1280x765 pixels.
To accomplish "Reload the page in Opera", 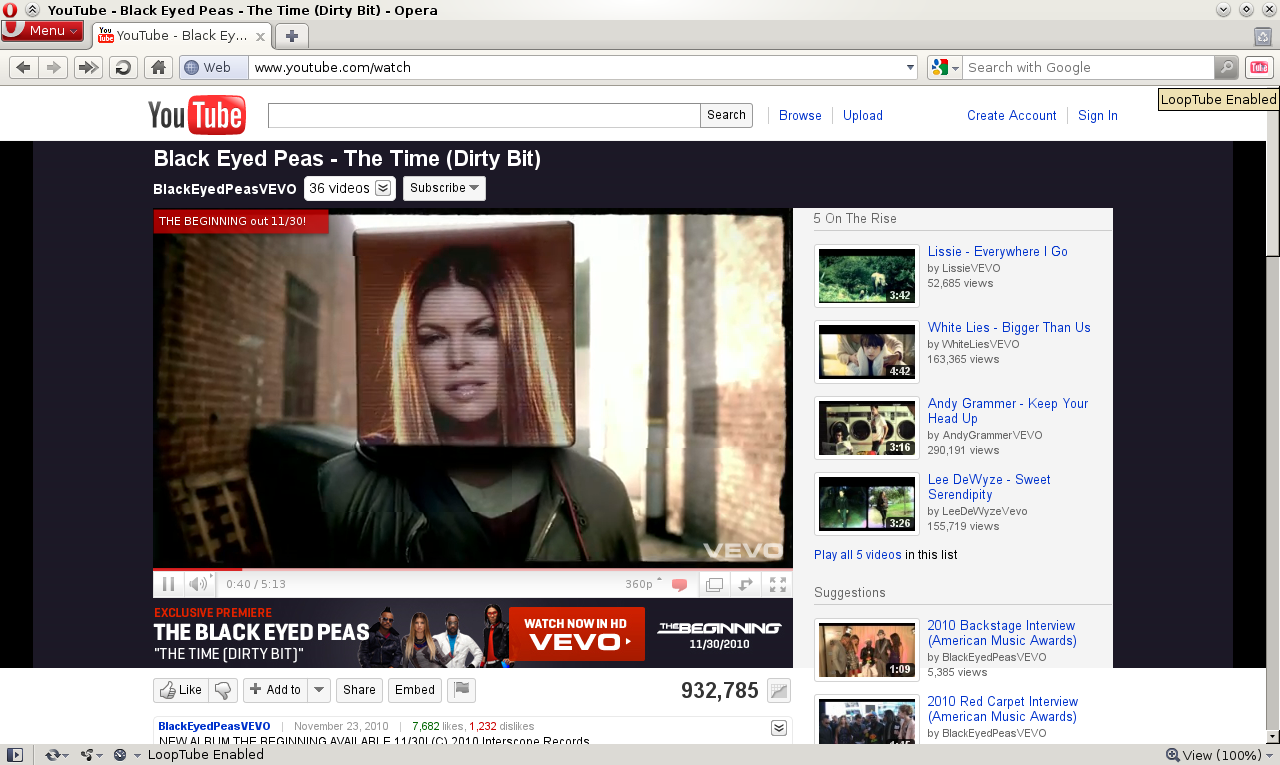I will pyautogui.click(x=123, y=67).
